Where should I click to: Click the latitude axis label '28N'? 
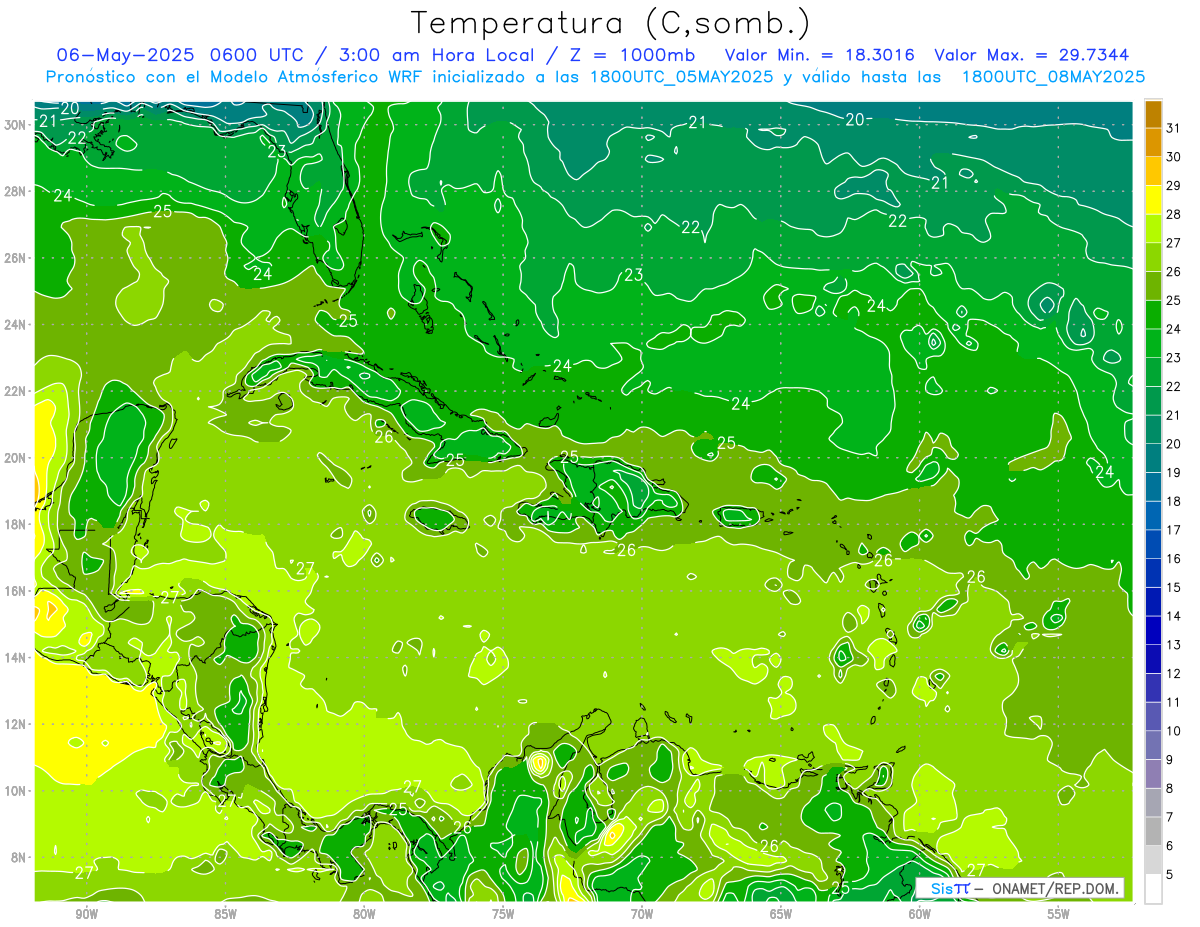pyautogui.click(x=14, y=191)
